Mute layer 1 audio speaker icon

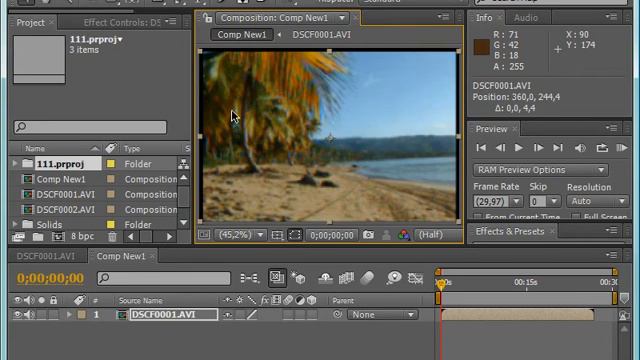coord(29,315)
